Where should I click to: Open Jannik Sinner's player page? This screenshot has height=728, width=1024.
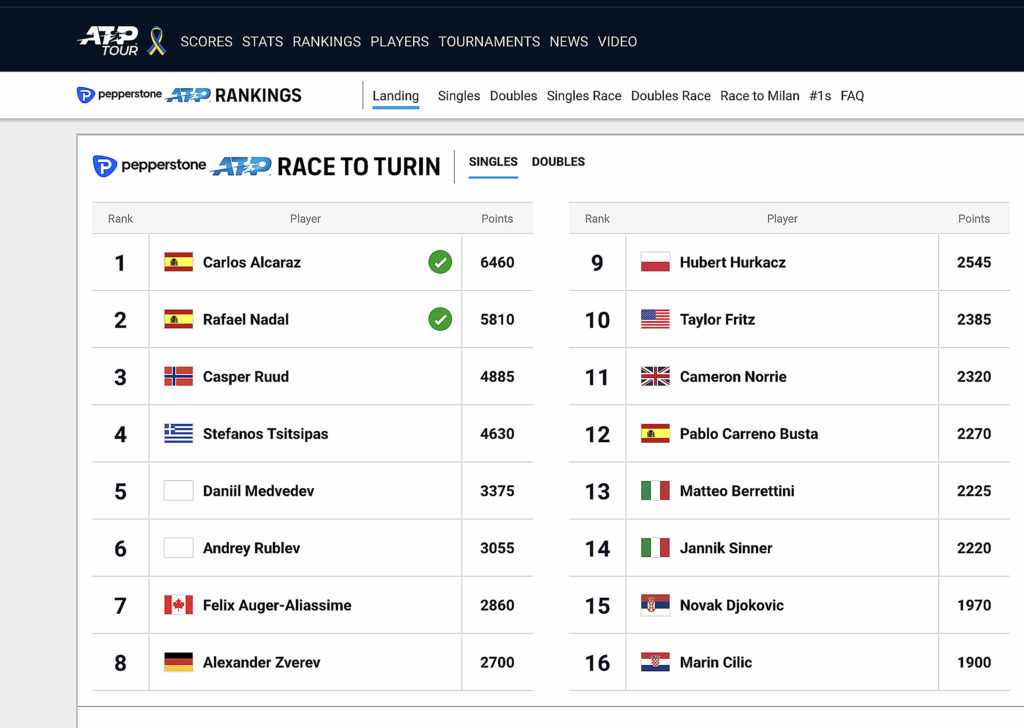click(x=725, y=548)
